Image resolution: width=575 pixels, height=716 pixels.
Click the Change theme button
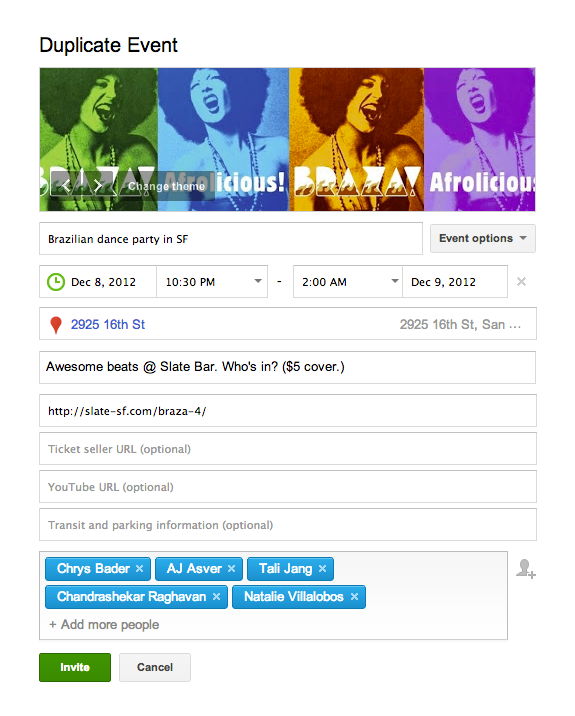[166, 186]
